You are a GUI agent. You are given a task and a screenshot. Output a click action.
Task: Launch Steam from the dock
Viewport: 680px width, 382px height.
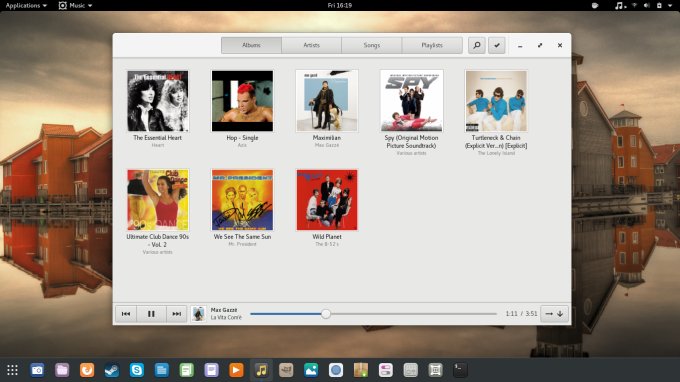(x=112, y=370)
